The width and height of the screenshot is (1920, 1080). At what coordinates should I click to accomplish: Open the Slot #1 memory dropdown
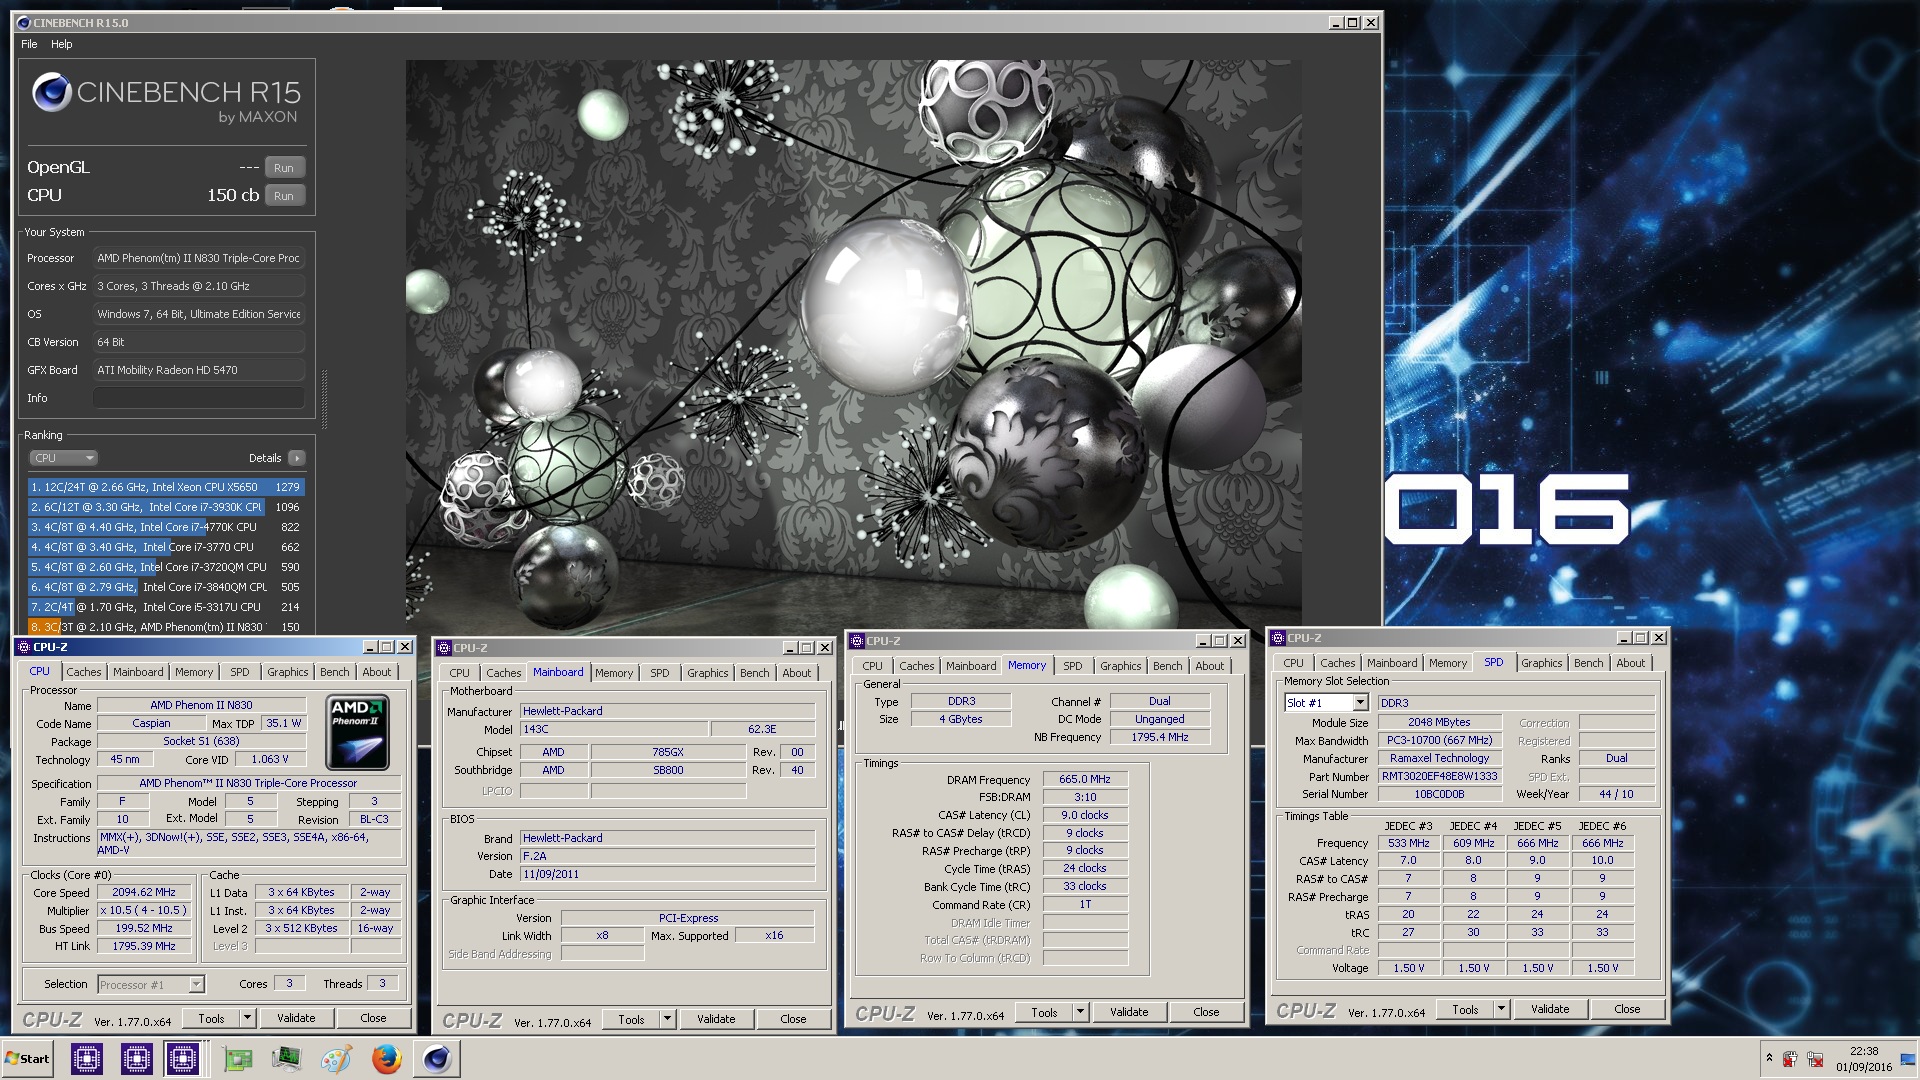[1360, 703]
